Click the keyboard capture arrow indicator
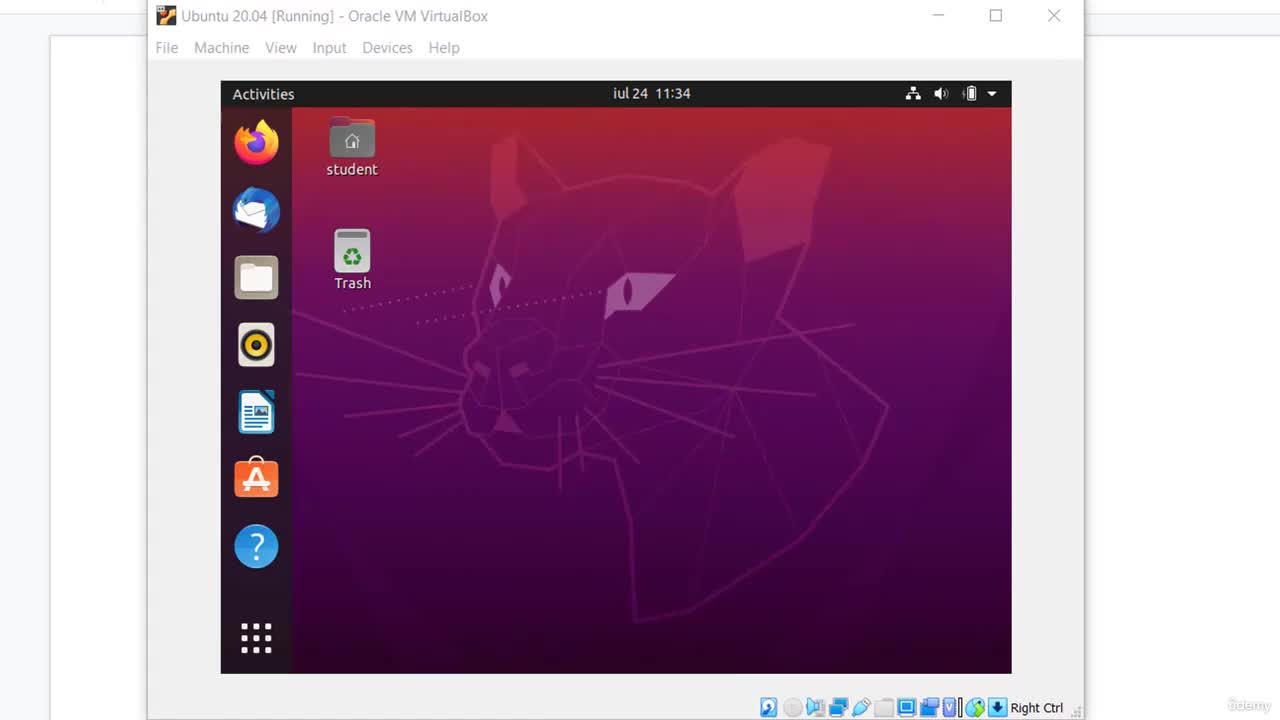The width and height of the screenshot is (1280, 720). tap(997, 708)
